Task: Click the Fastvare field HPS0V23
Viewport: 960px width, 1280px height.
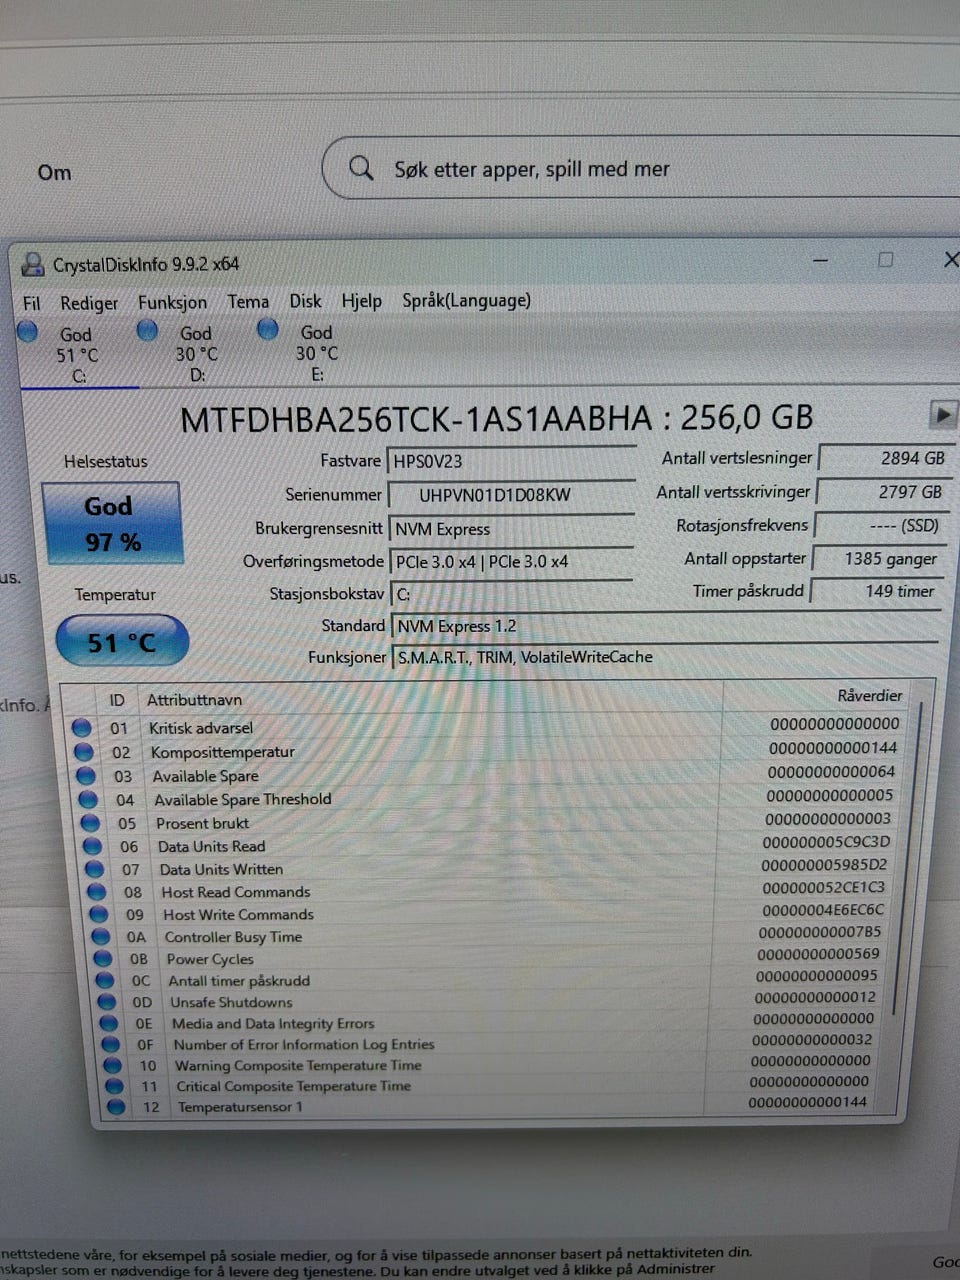Action: tap(511, 461)
